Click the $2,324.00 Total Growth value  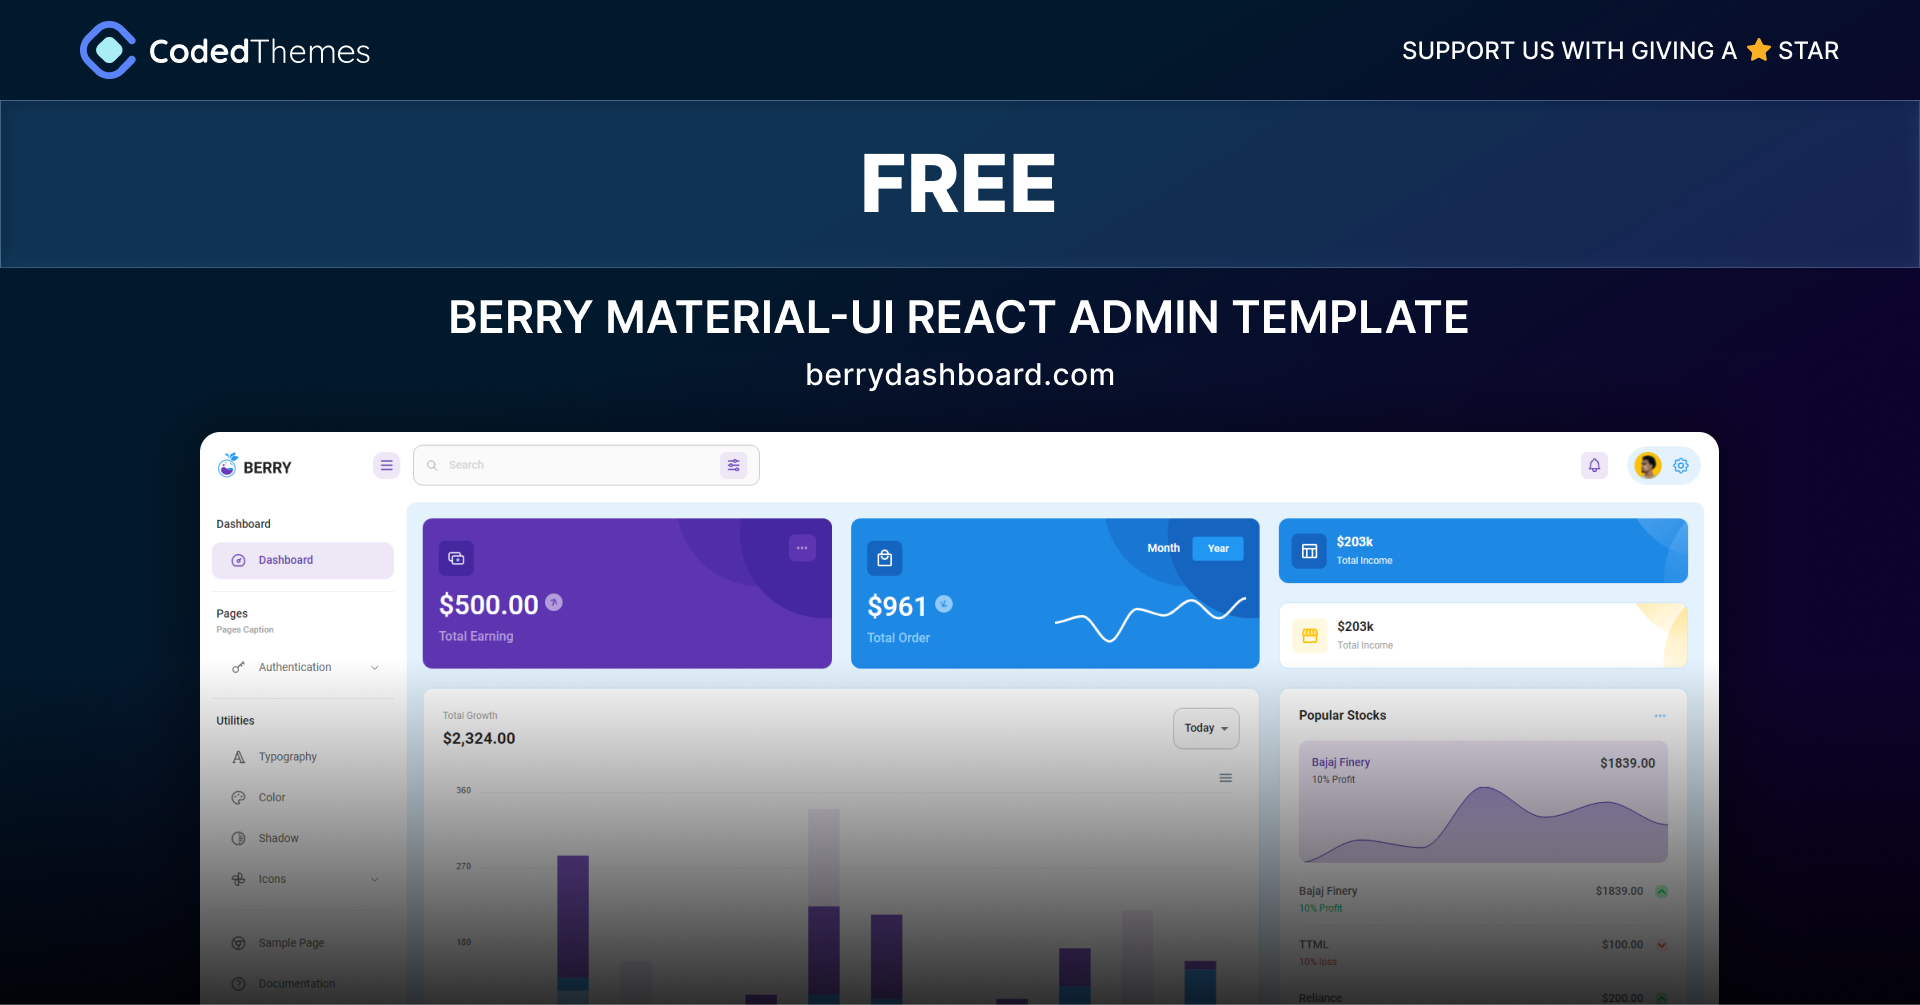click(x=479, y=739)
